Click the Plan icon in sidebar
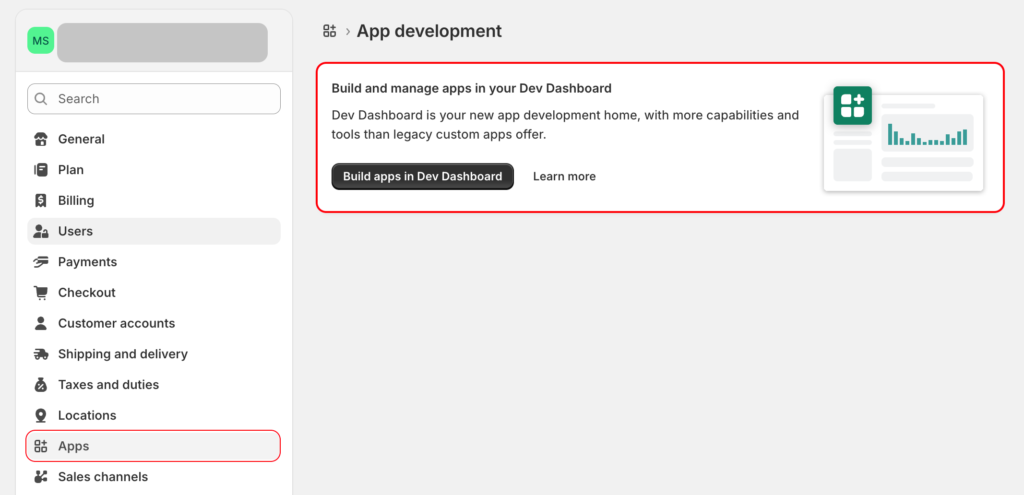Screen dimensions: 1024x495 [40, 170]
